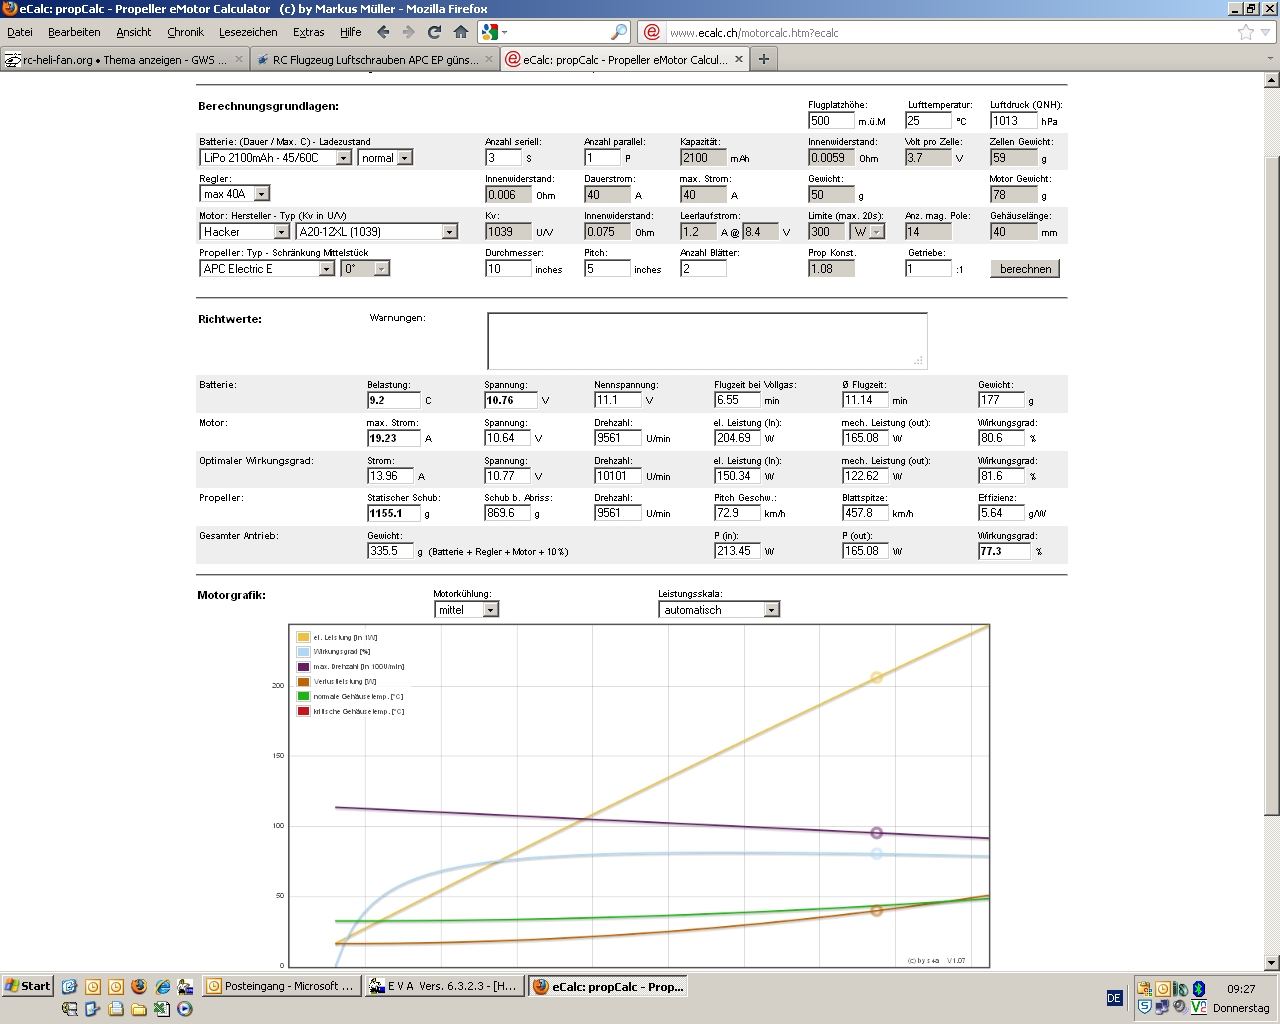1280x1024 pixels.
Task: Click the magnifier icon in search box
Action: (619, 32)
